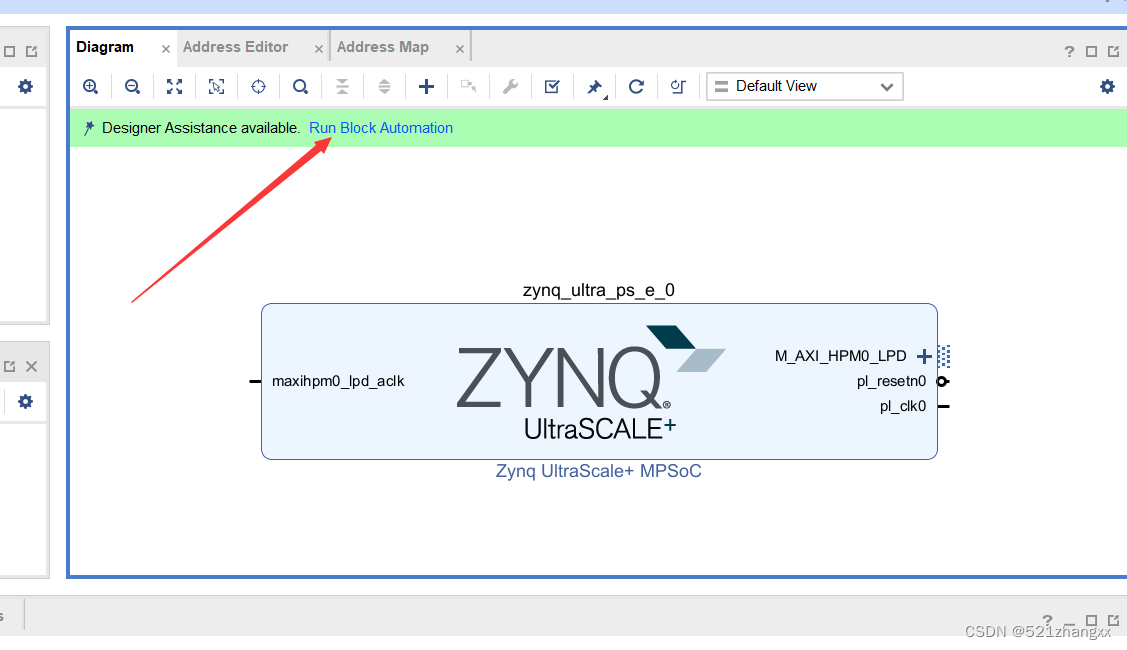This screenshot has width=1127, height=650.
Task: Fit the diagram to the window
Action: point(175,87)
